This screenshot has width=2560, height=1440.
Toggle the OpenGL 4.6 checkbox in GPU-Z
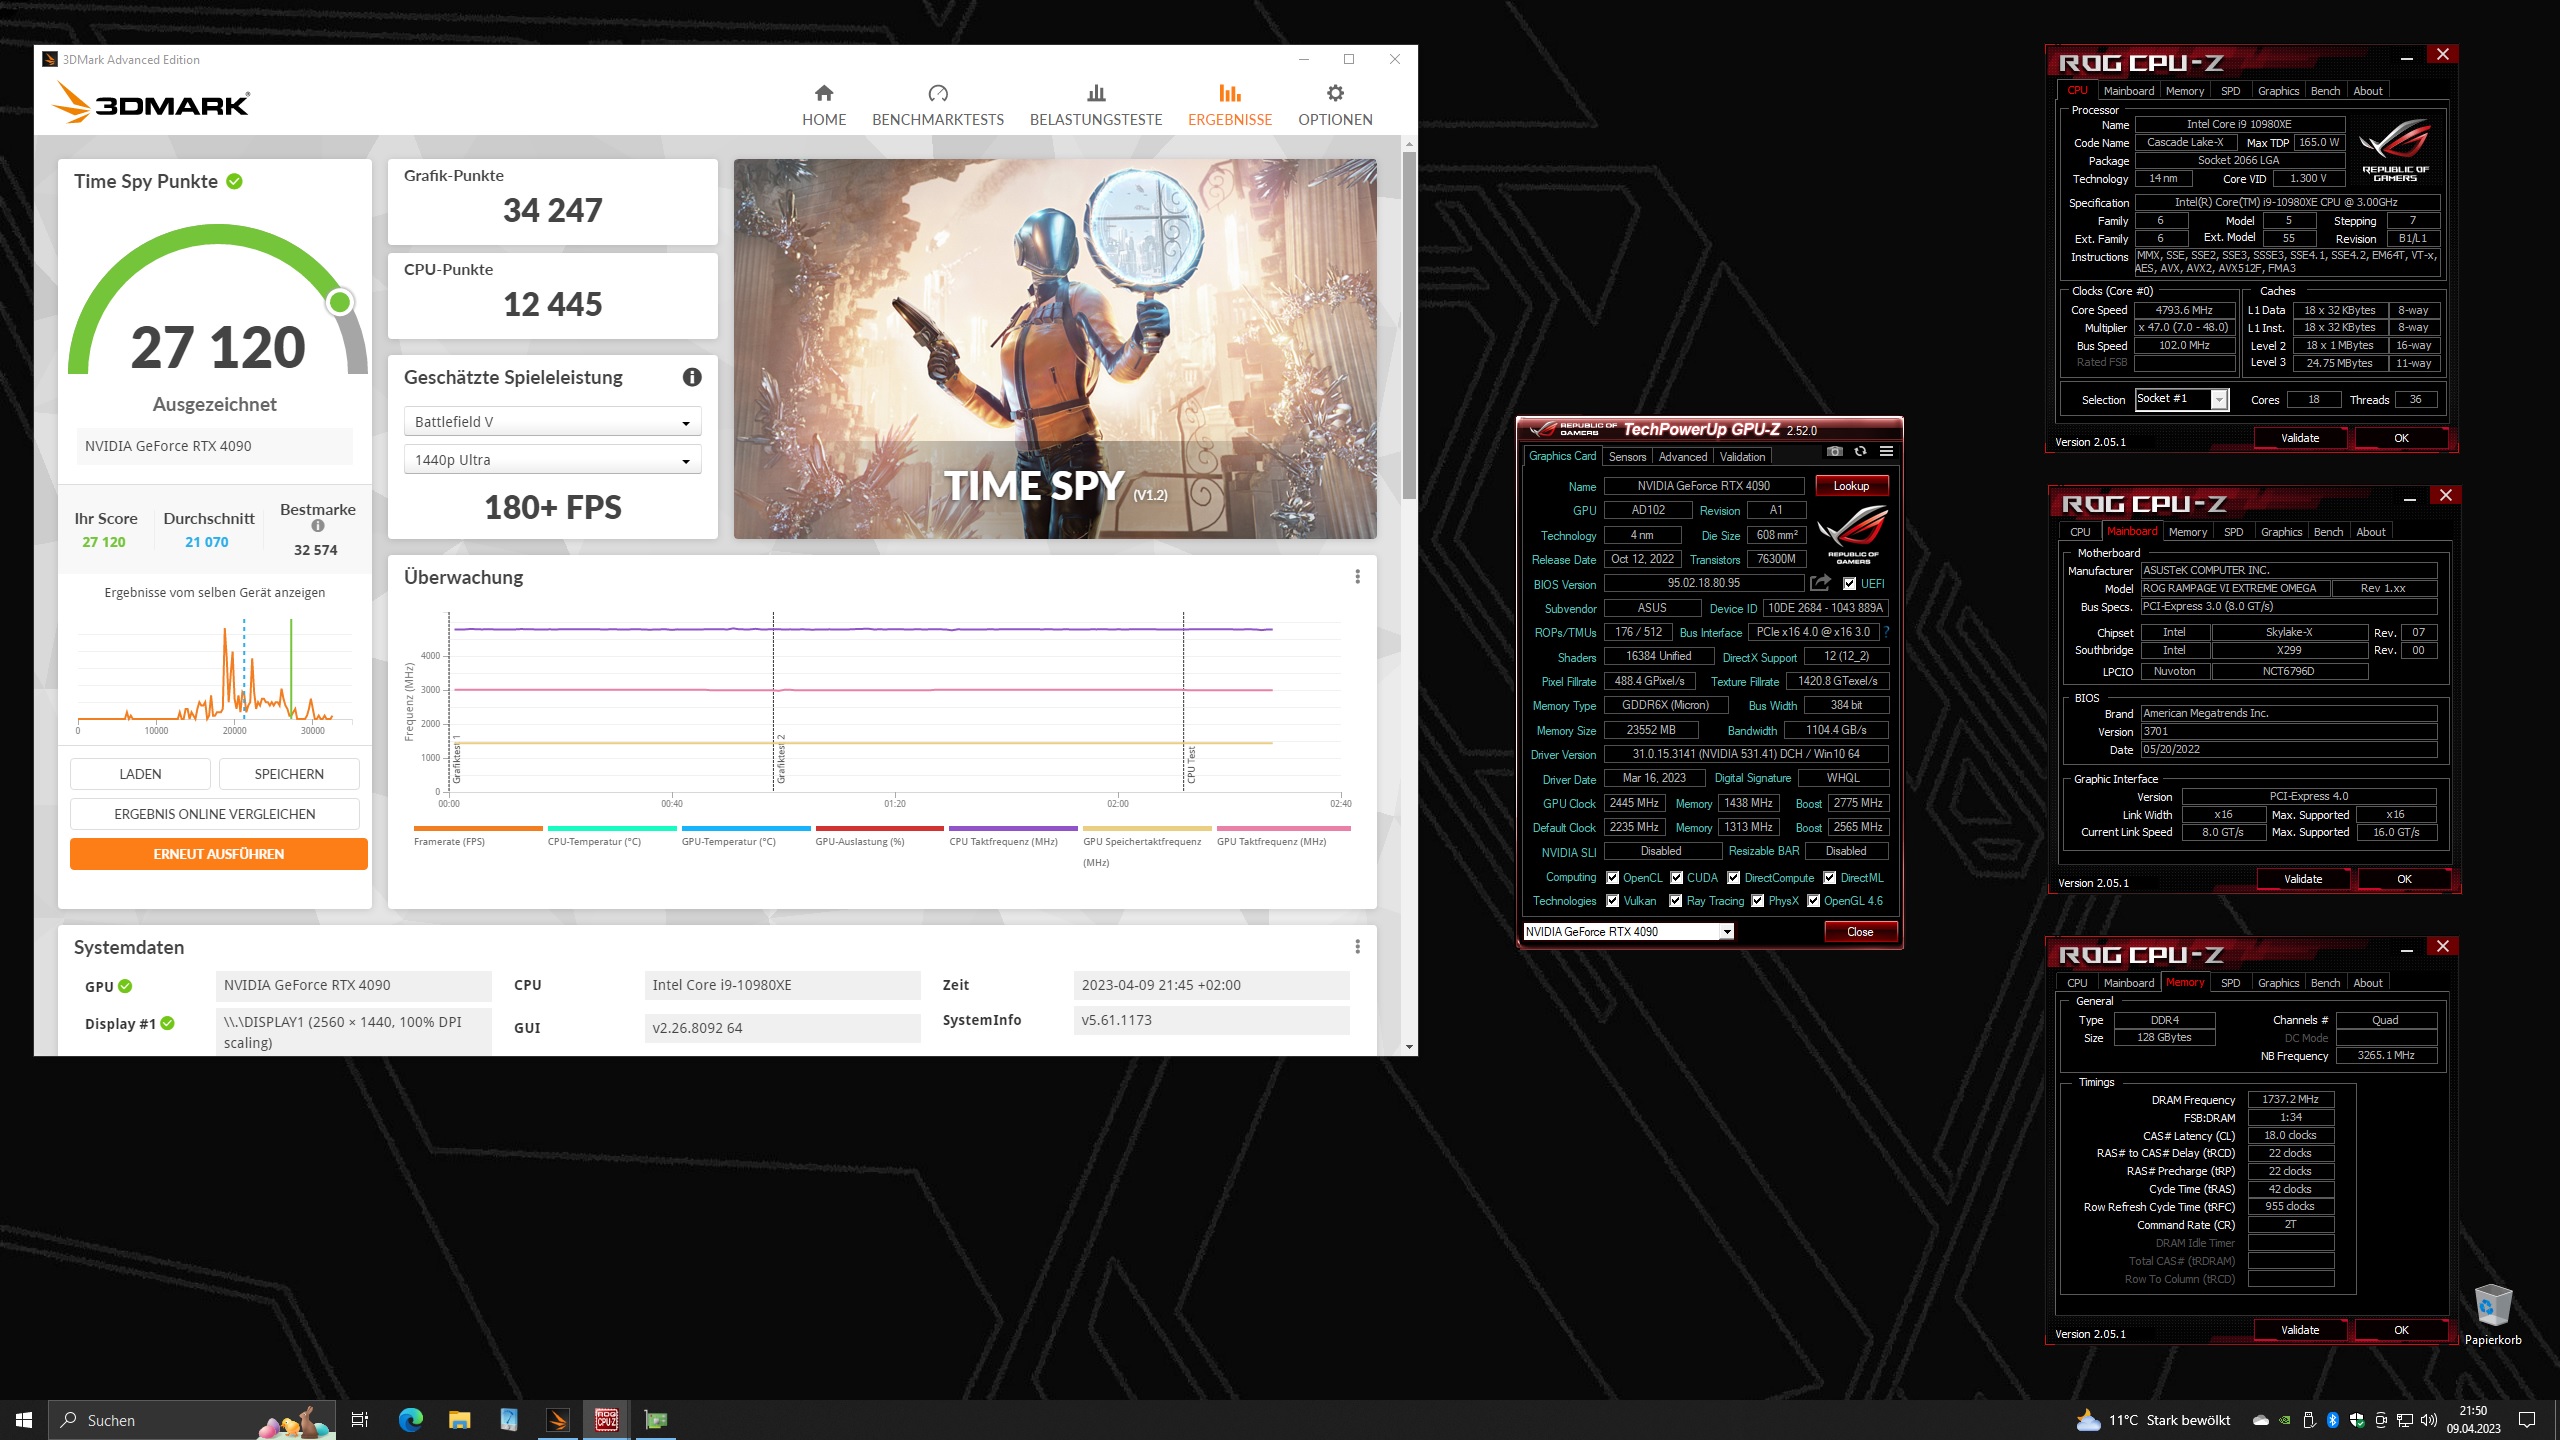[1813, 901]
